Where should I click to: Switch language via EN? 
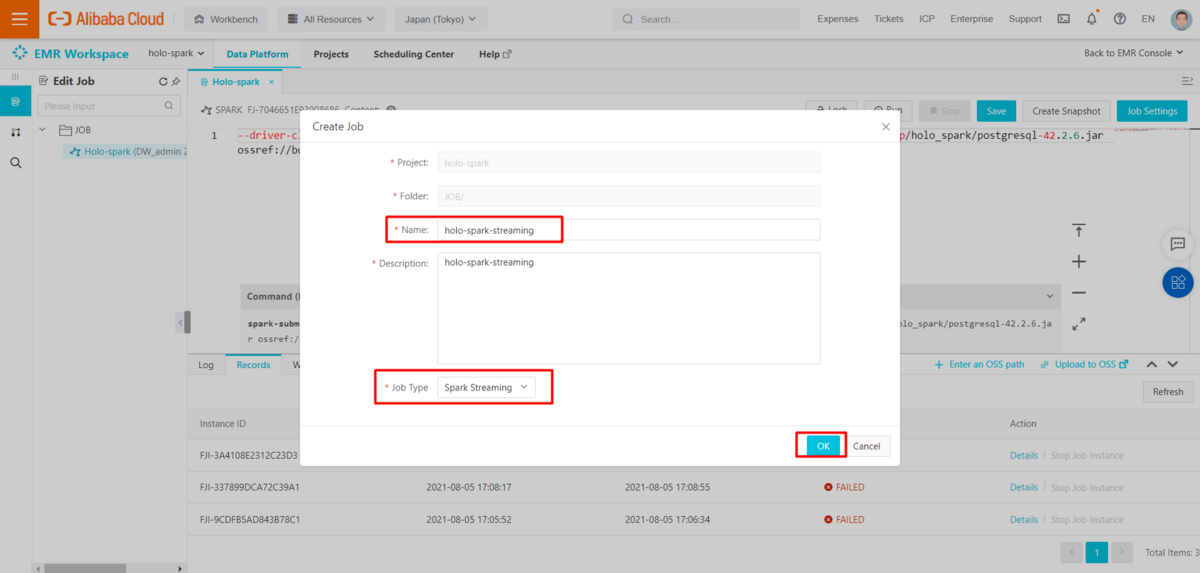pyautogui.click(x=1148, y=19)
